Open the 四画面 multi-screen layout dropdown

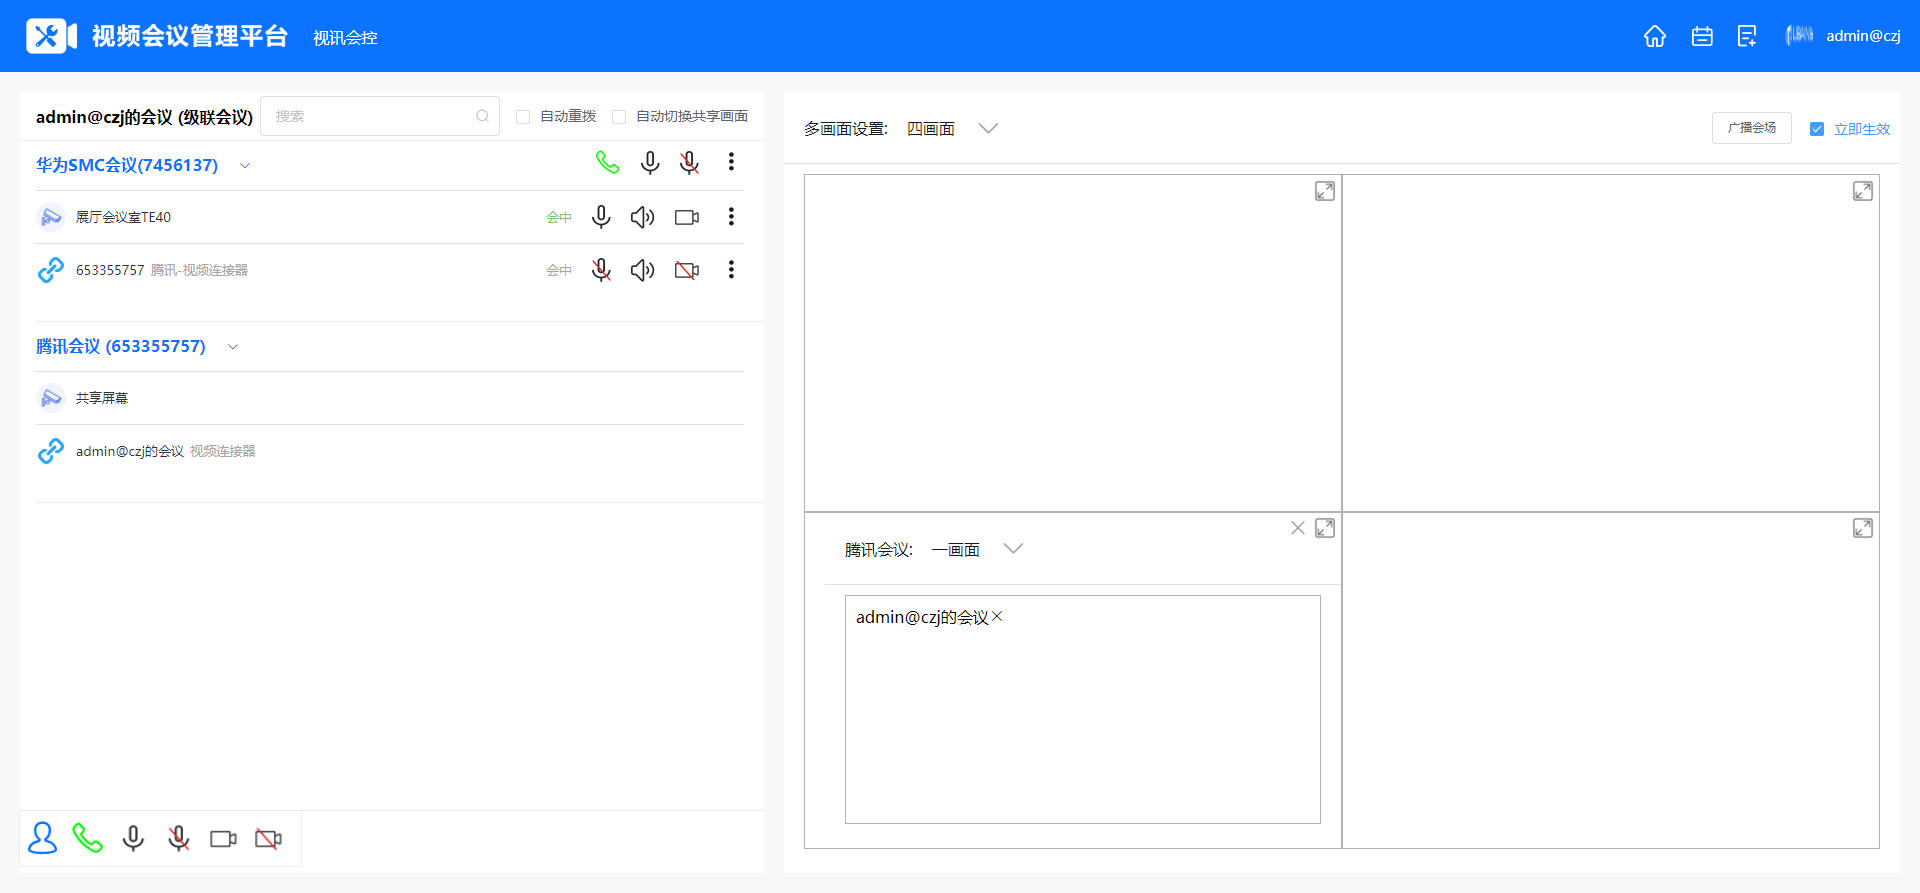tap(952, 129)
